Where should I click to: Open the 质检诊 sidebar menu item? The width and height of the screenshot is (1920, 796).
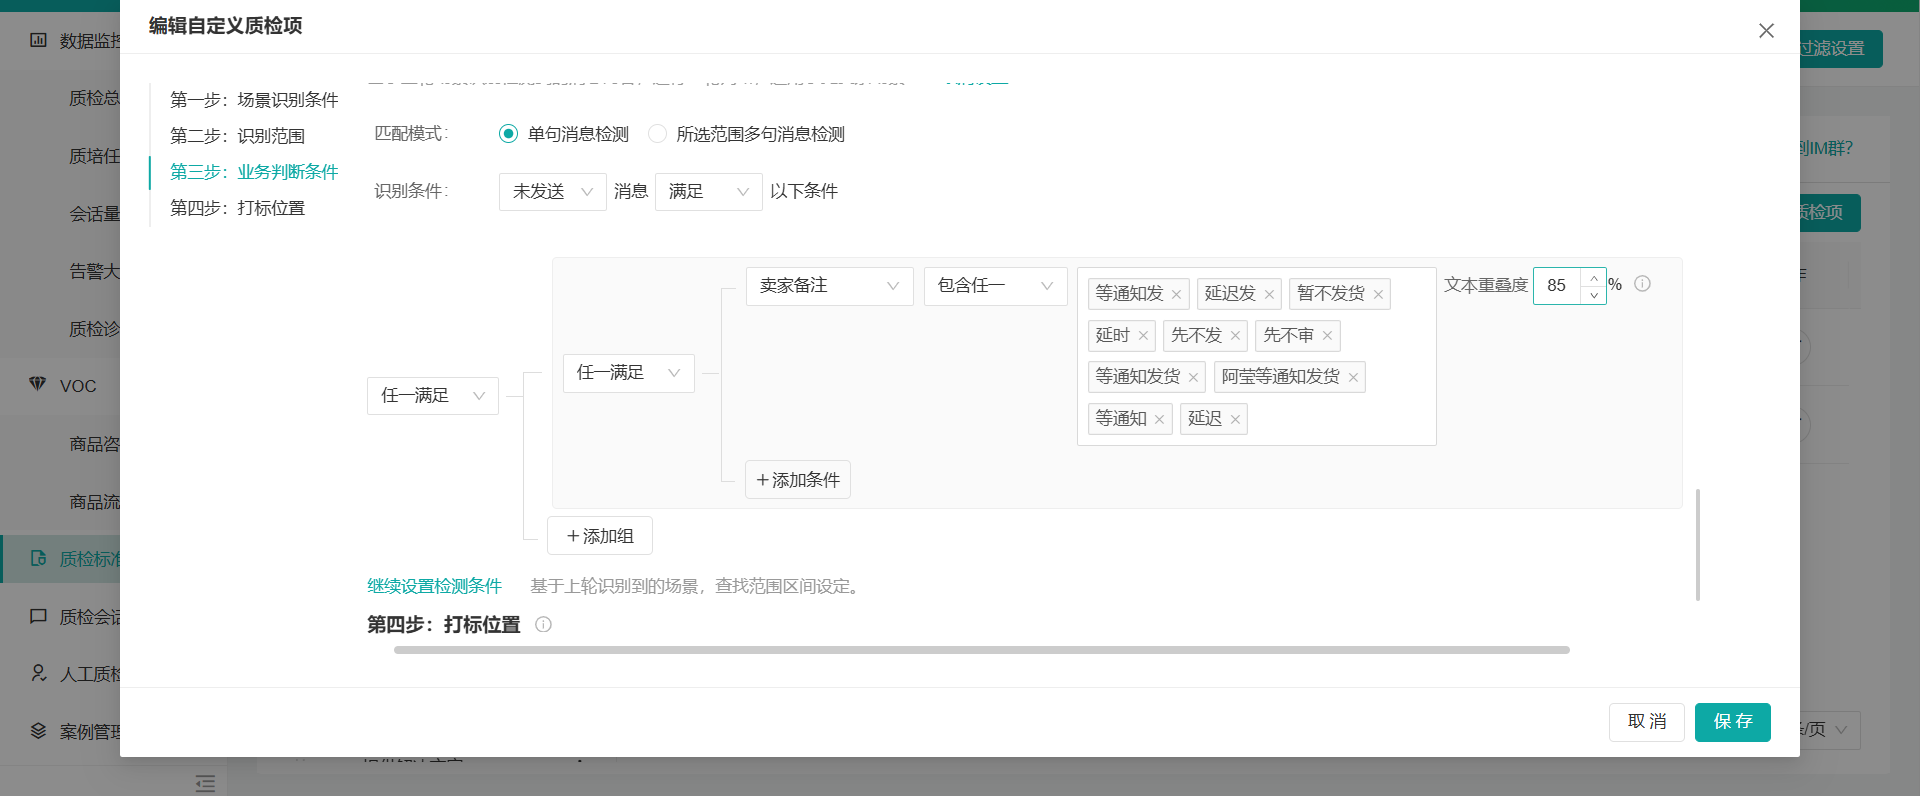pyautogui.click(x=94, y=329)
